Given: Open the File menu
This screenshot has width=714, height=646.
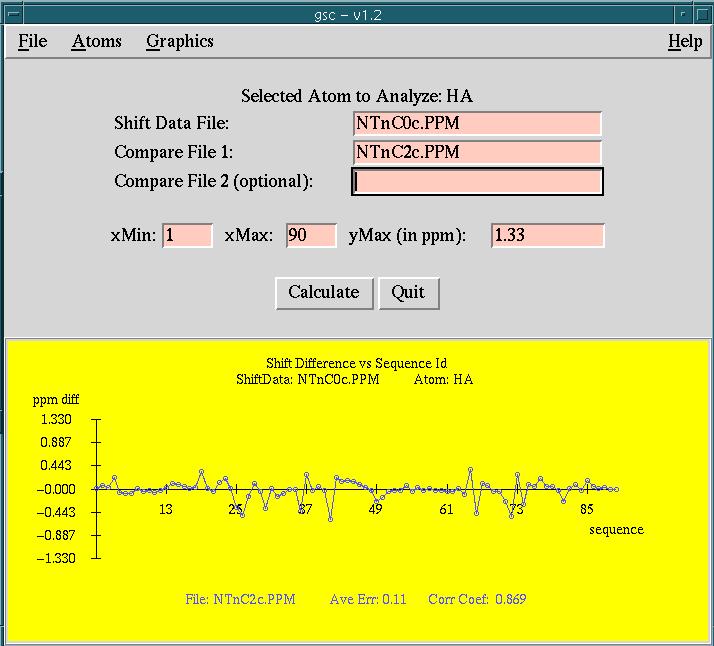Looking at the screenshot, I should pos(33,41).
